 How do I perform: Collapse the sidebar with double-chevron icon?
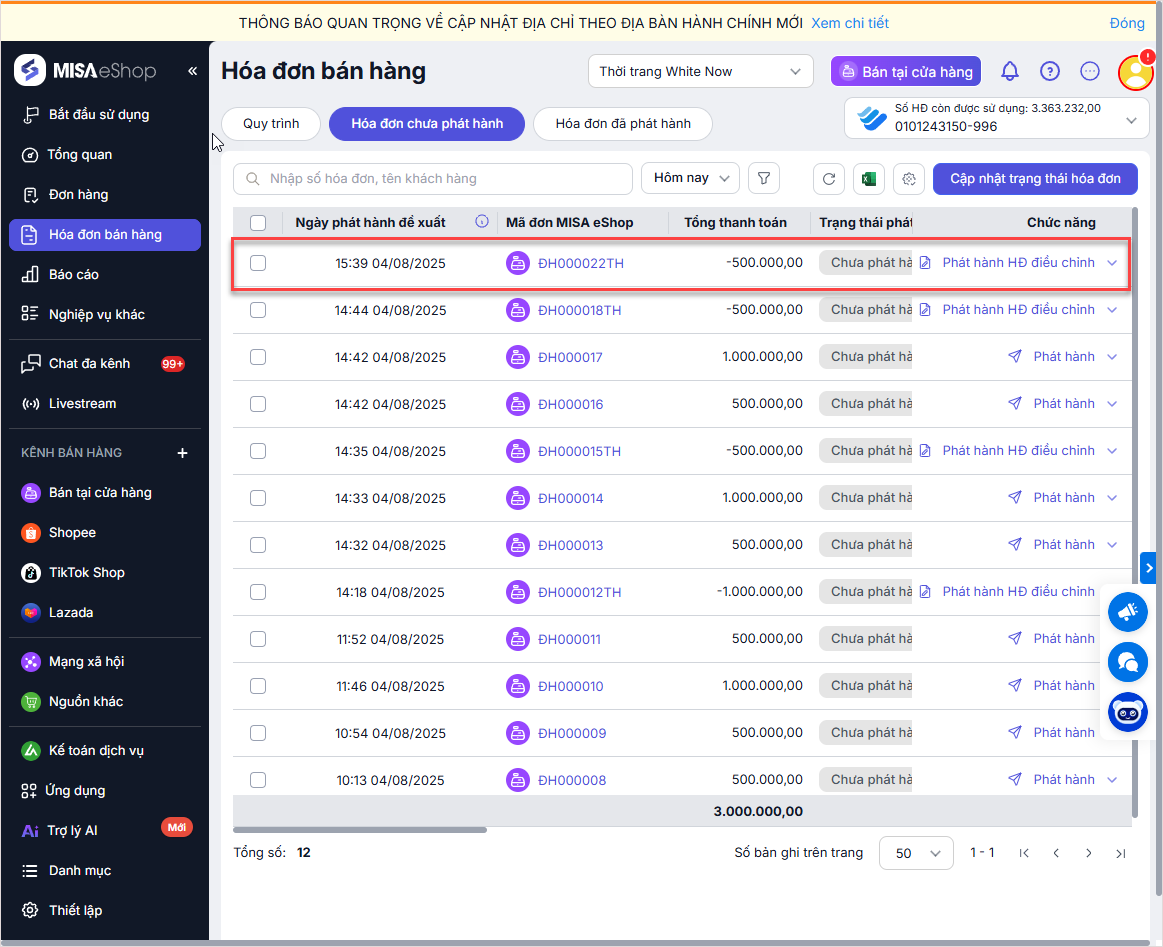(193, 71)
